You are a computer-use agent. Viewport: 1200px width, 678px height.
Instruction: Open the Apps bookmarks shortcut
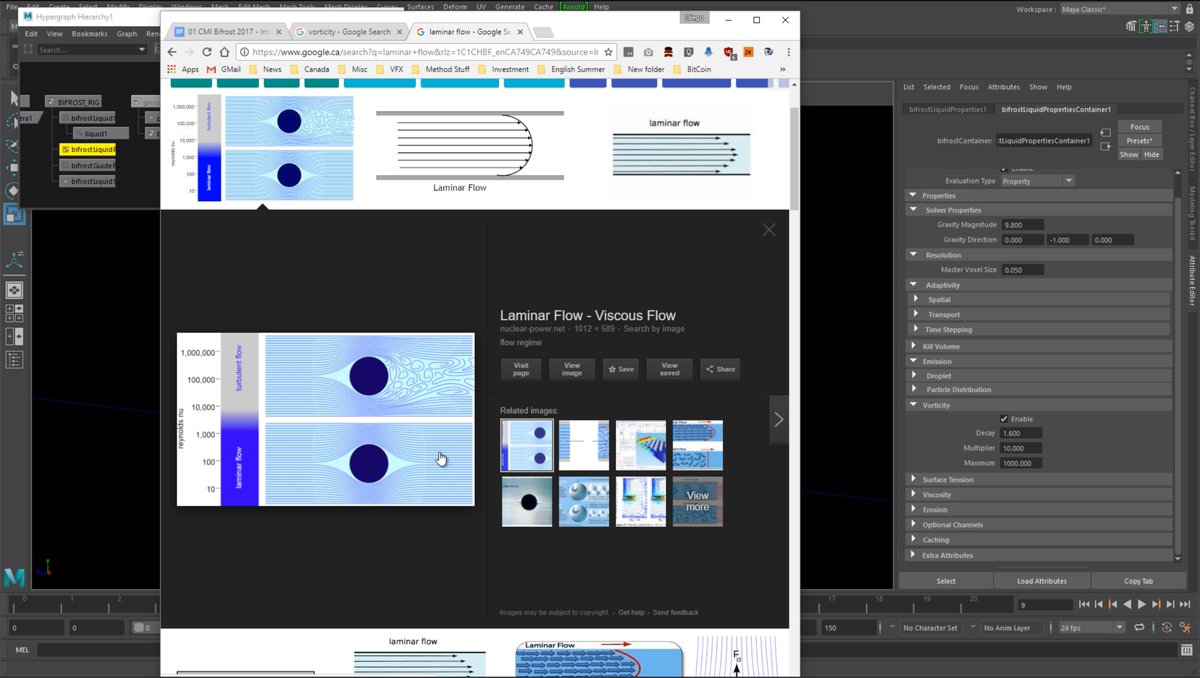point(184,69)
